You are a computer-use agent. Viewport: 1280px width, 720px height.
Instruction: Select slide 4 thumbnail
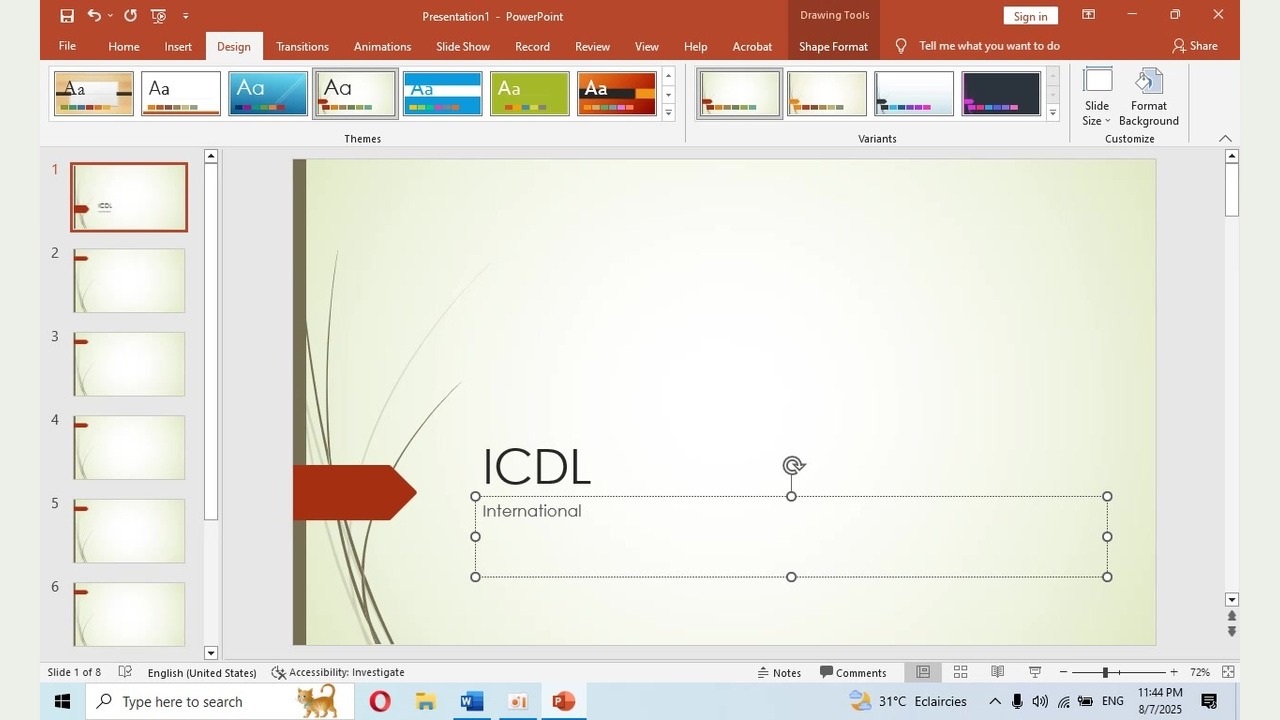[129, 447]
